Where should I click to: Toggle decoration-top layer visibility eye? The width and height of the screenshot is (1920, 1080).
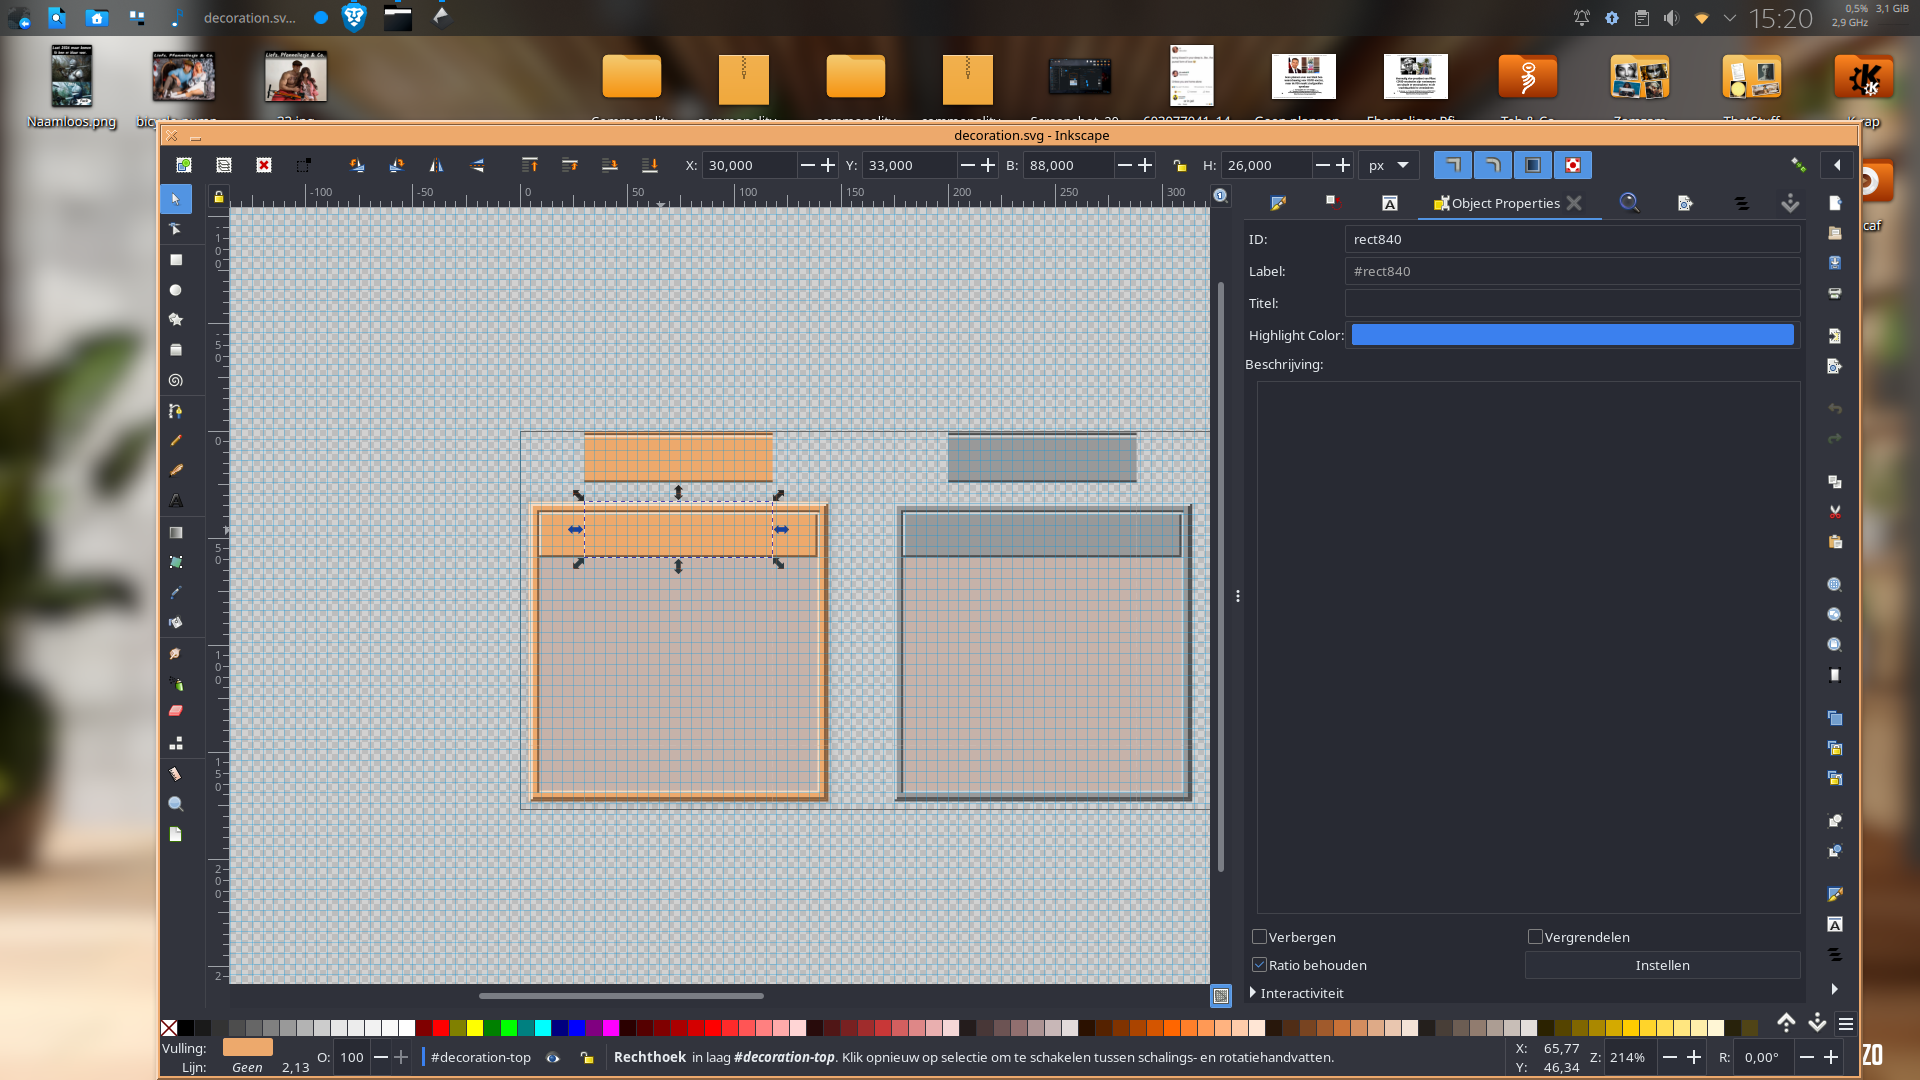click(553, 1057)
